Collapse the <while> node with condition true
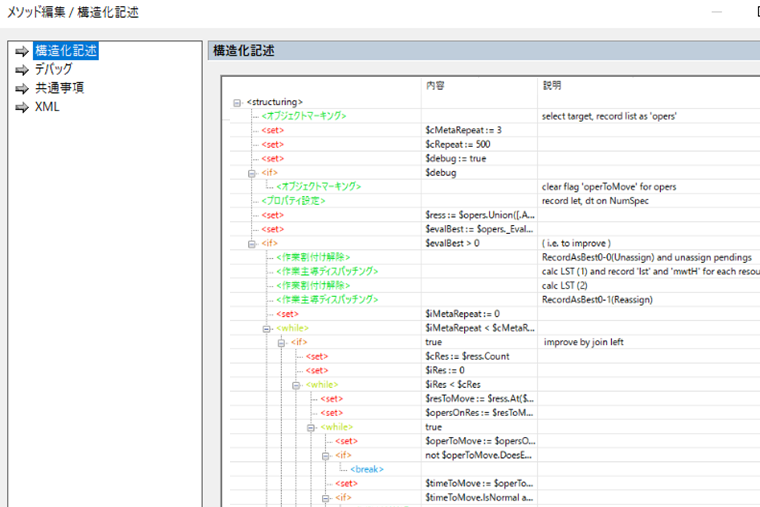The width and height of the screenshot is (760, 507). [x=311, y=428]
